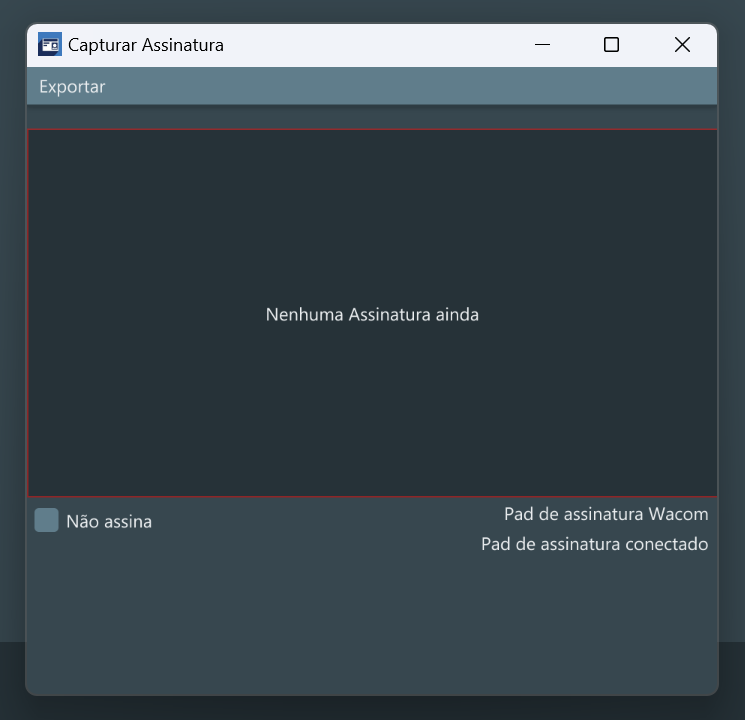Image resolution: width=745 pixels, height=720 pixels.
Task: Click the Capturar Assinatura window title text
Action: 146,45
